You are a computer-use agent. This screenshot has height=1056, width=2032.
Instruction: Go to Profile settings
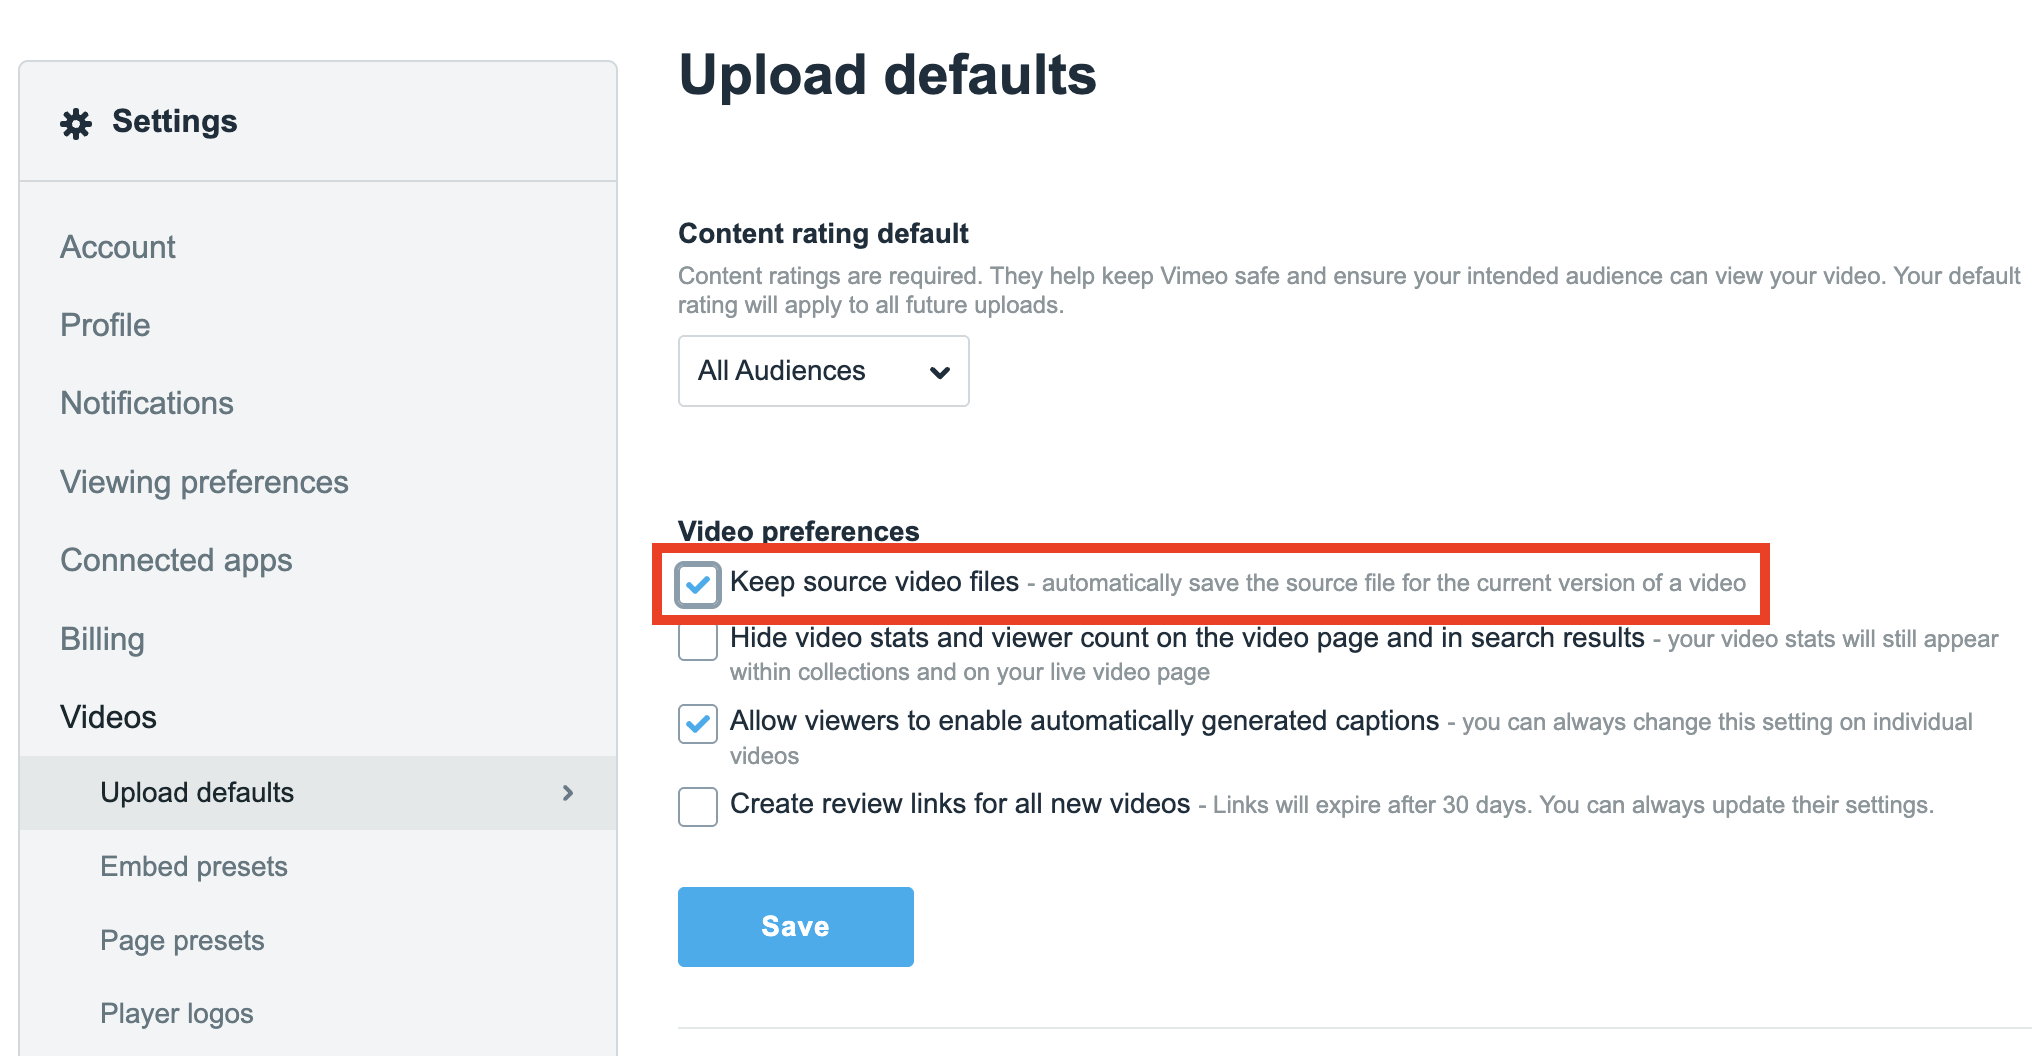pyautogui.click(x=105, y=325)
